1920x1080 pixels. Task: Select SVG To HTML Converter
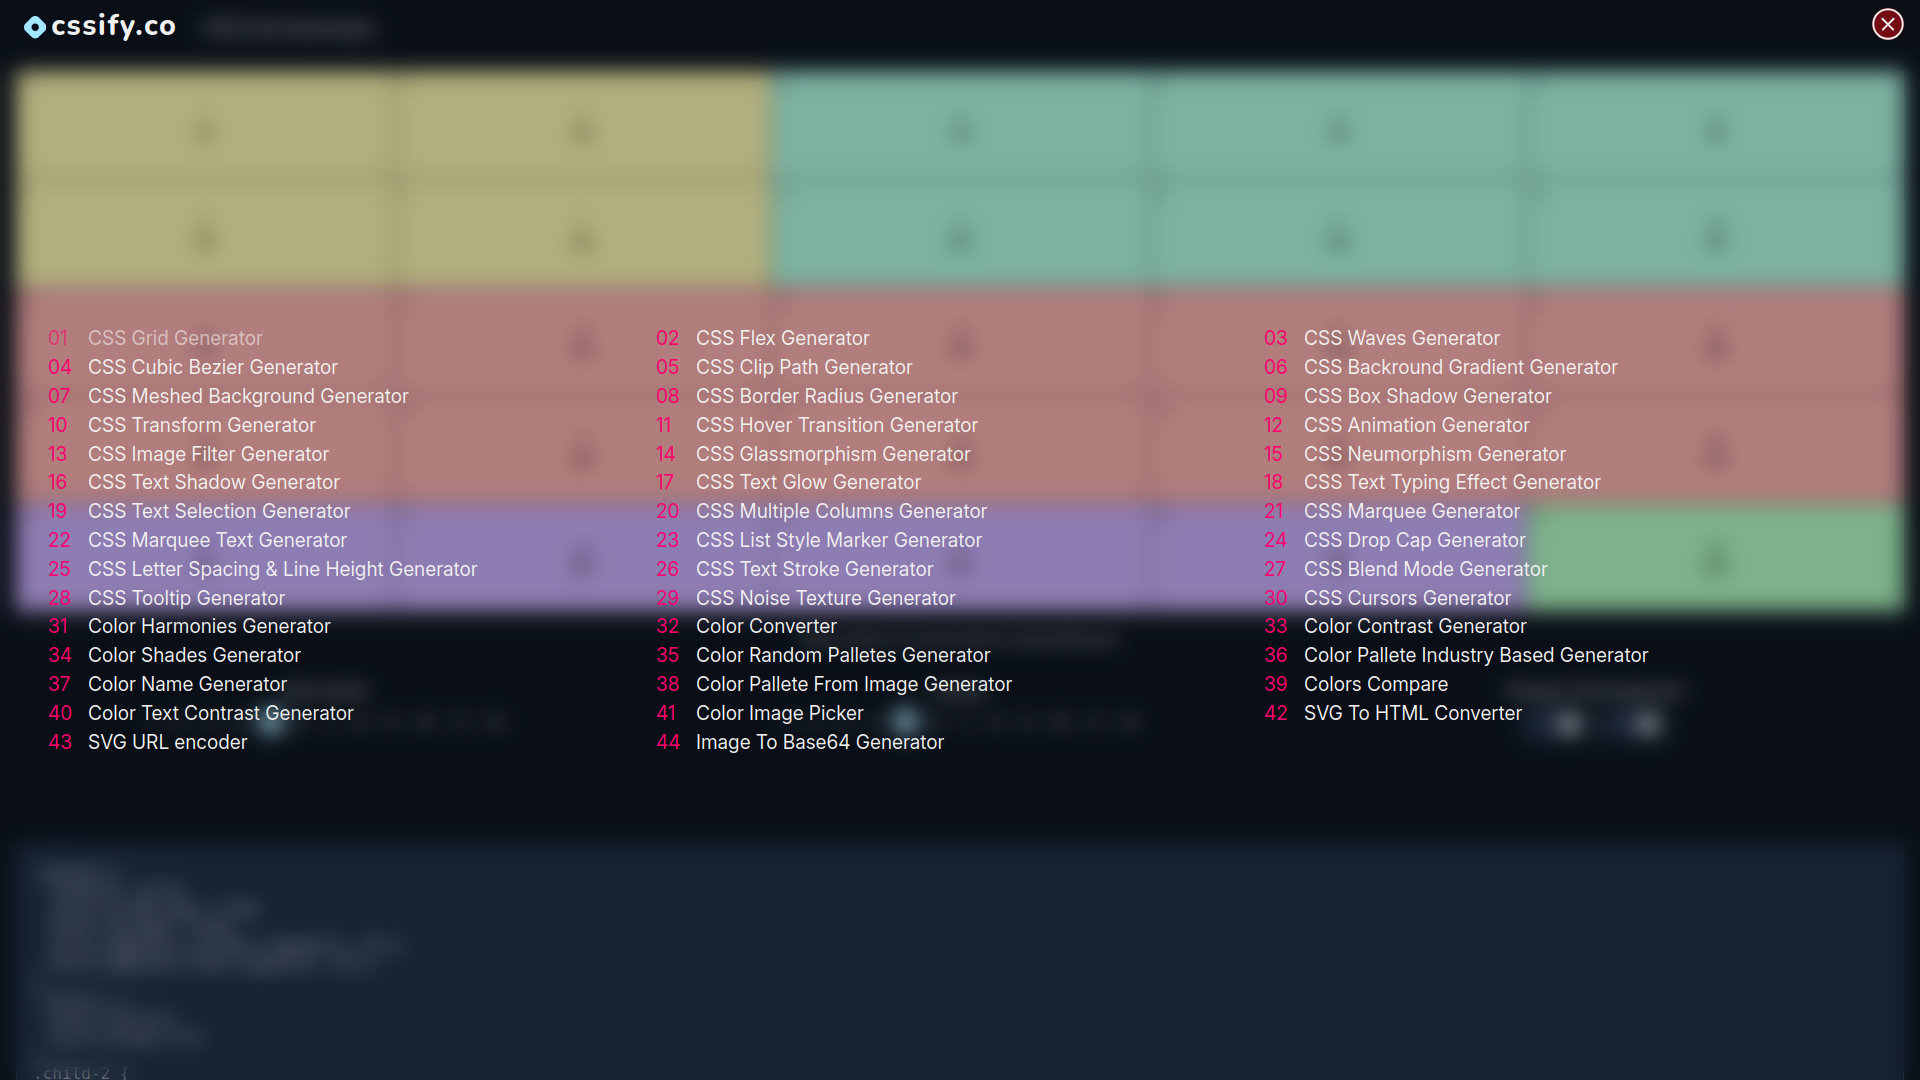click(x=1413, y=713)
